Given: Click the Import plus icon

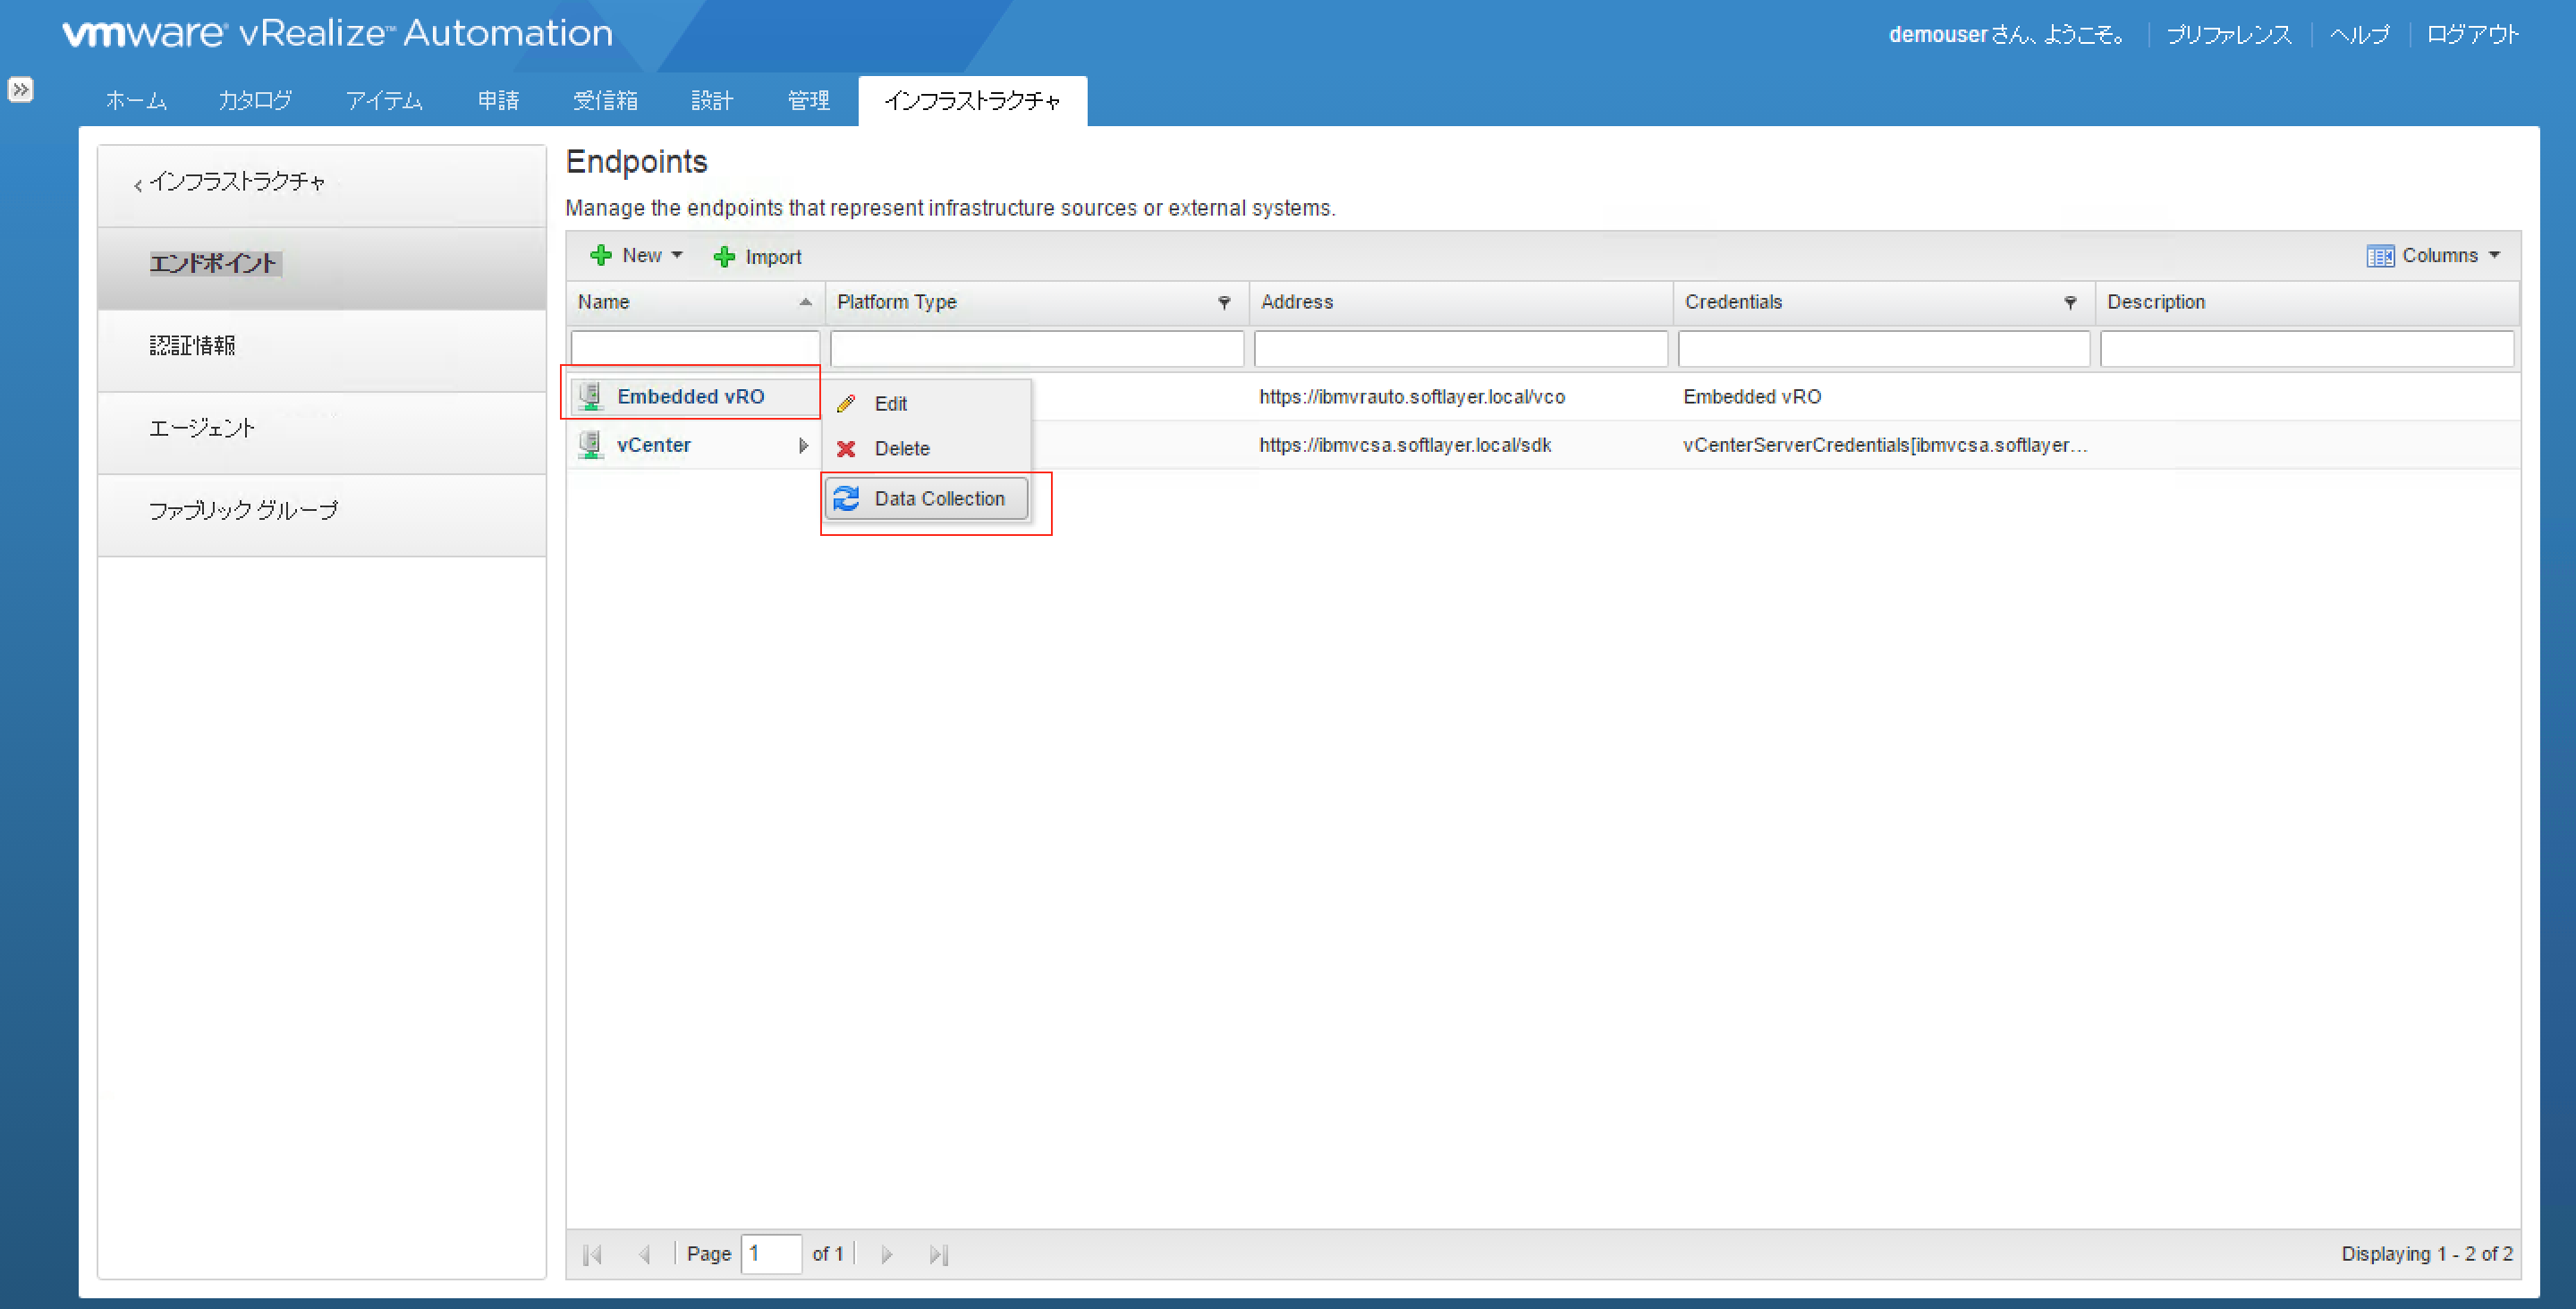Looking at the screenshot, I should point(724,257).
